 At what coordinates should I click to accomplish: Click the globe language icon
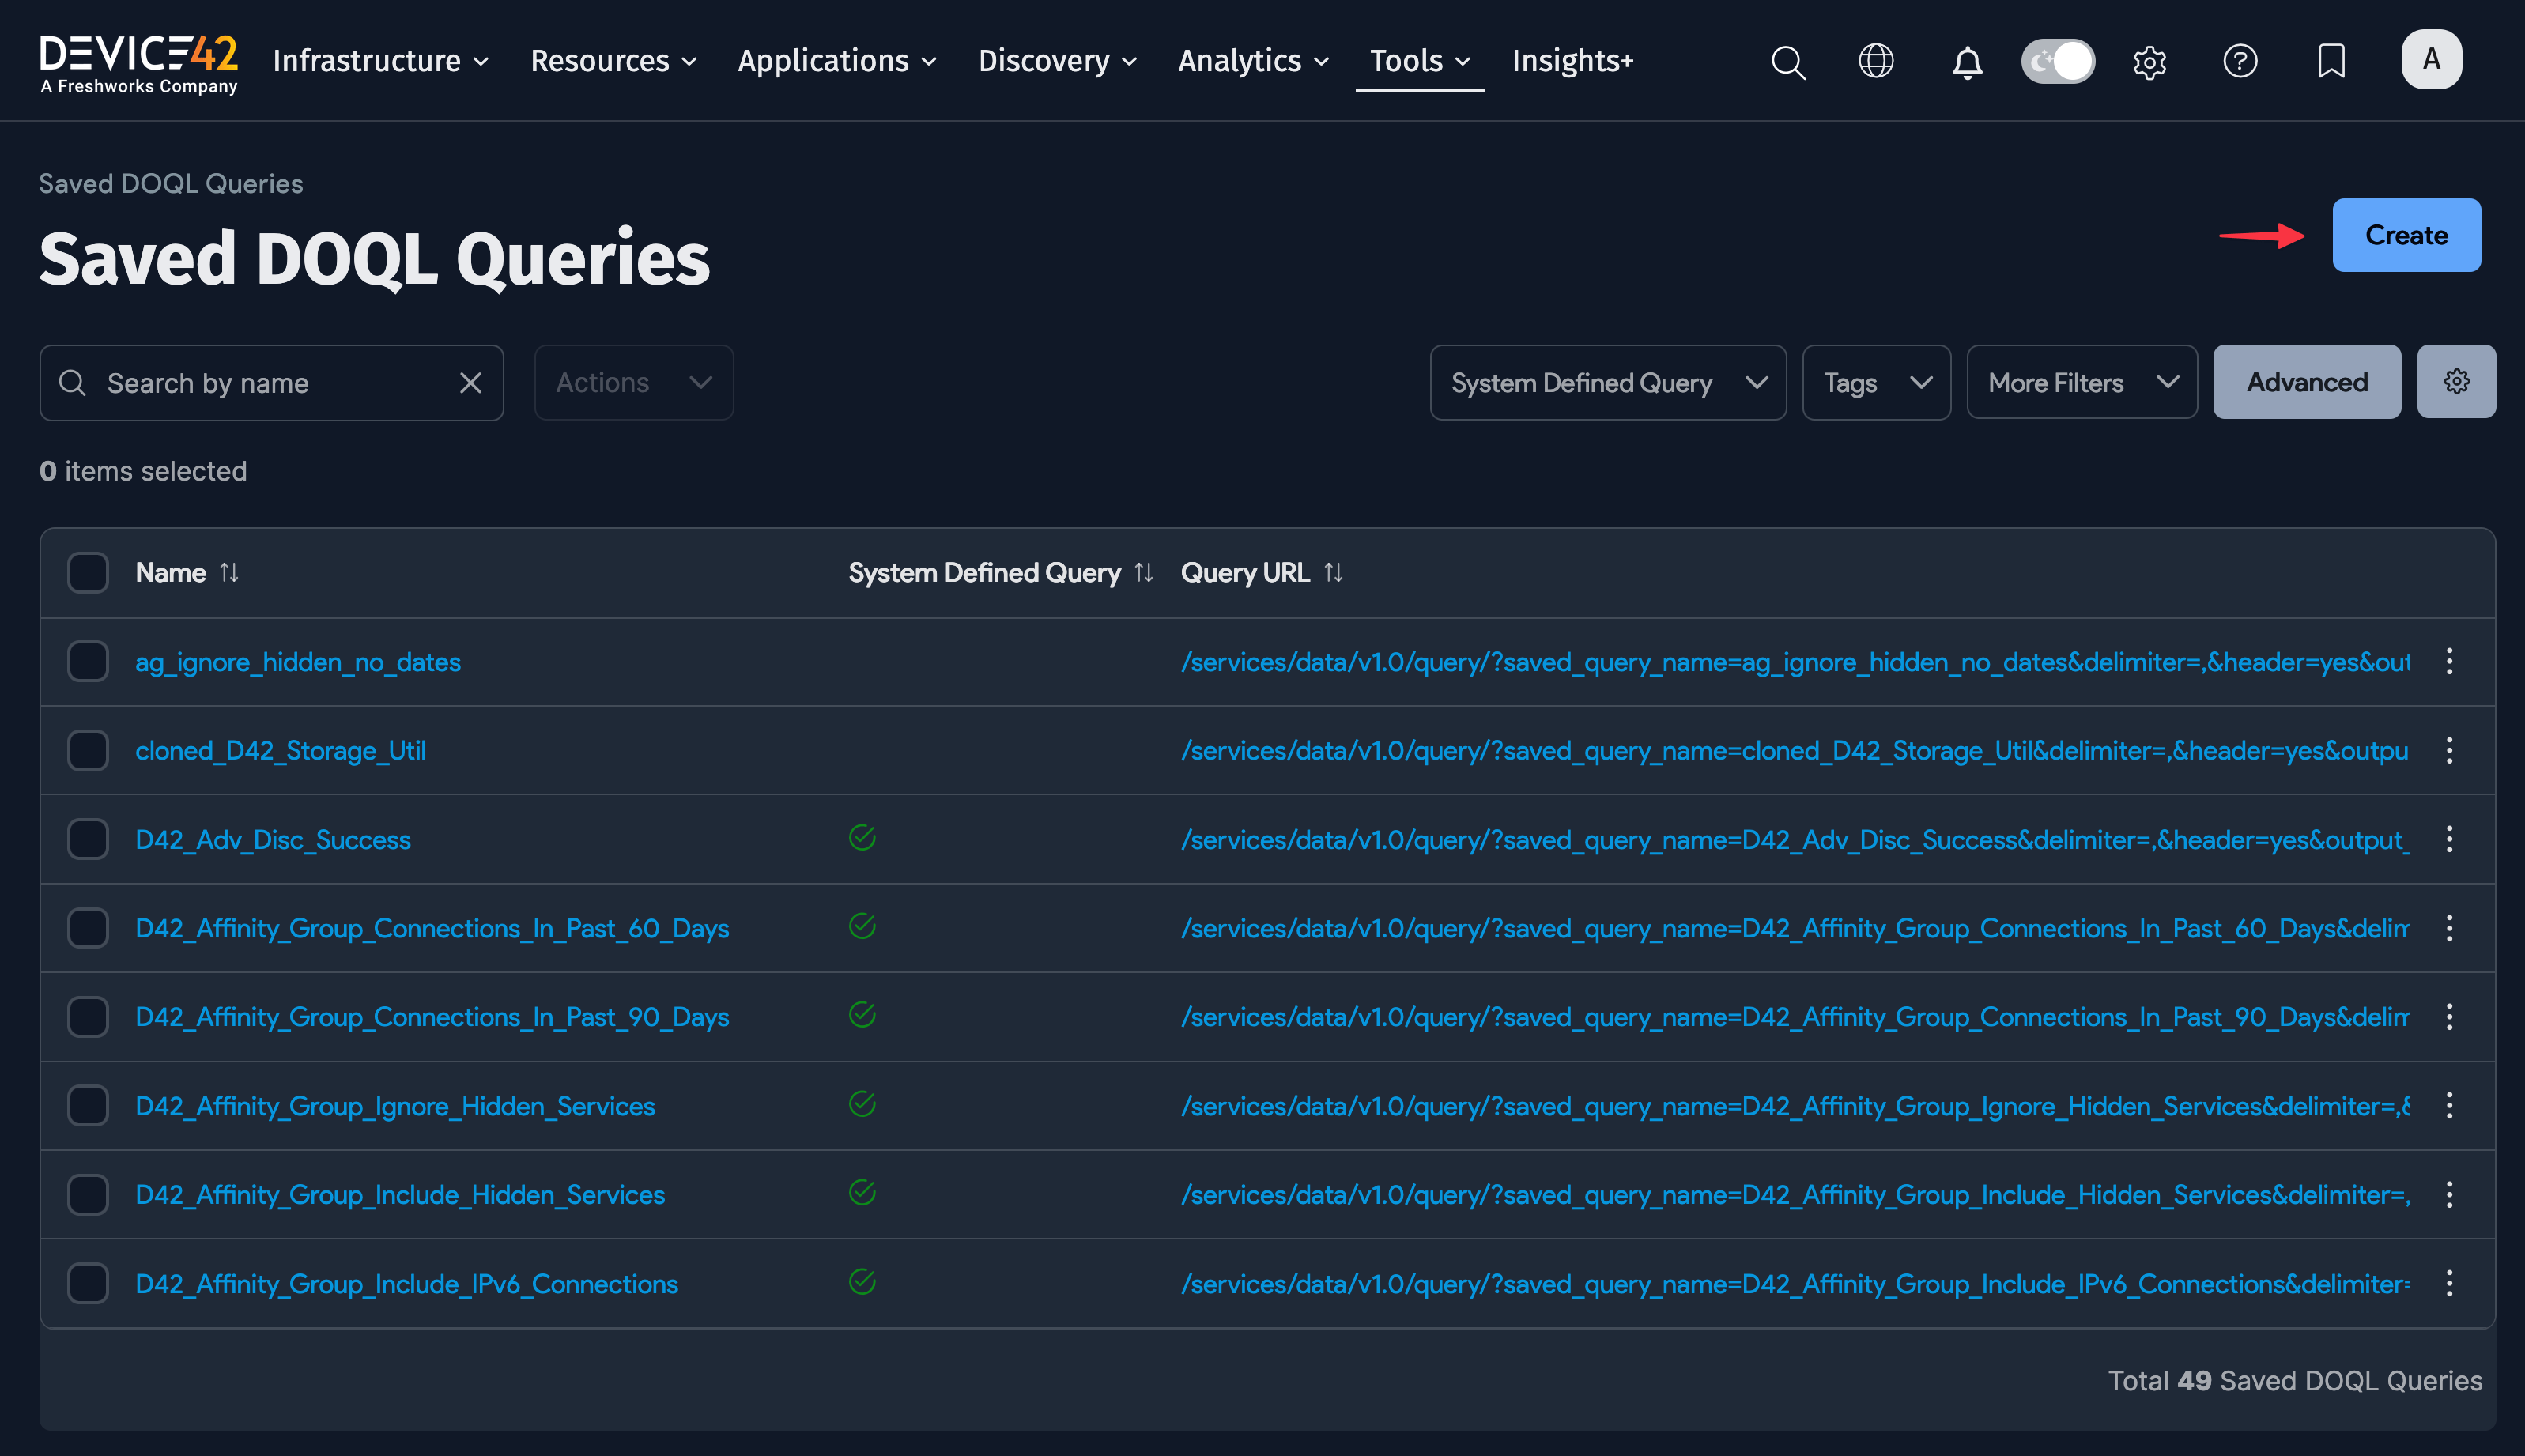(1877, 61)
